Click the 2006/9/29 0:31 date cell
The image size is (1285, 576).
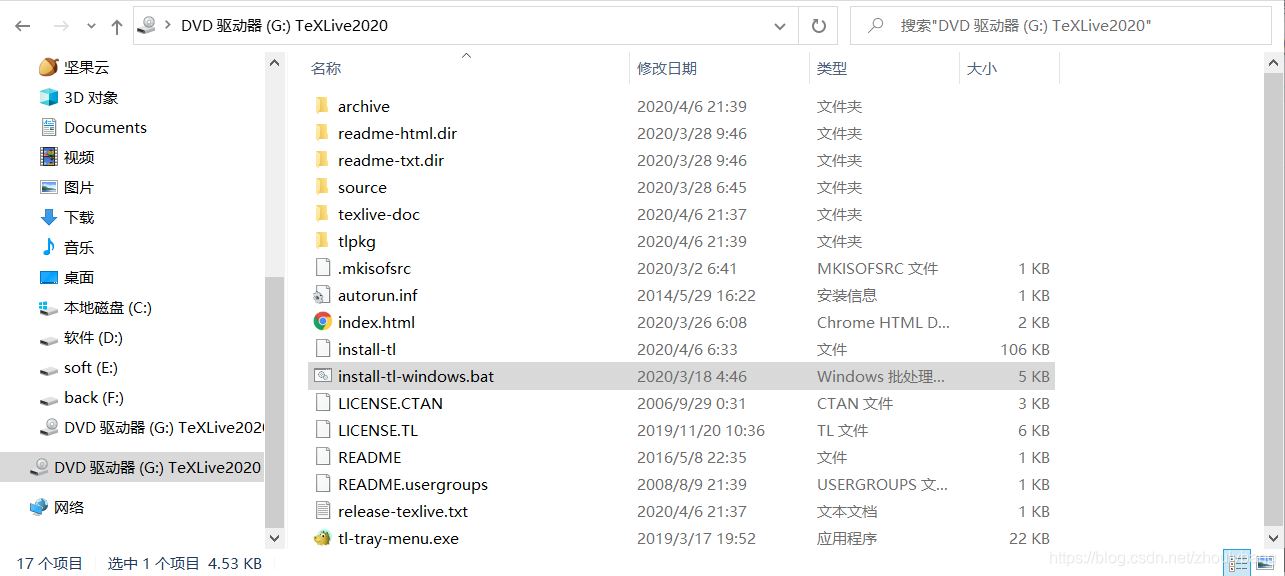[x=692, y=403]
